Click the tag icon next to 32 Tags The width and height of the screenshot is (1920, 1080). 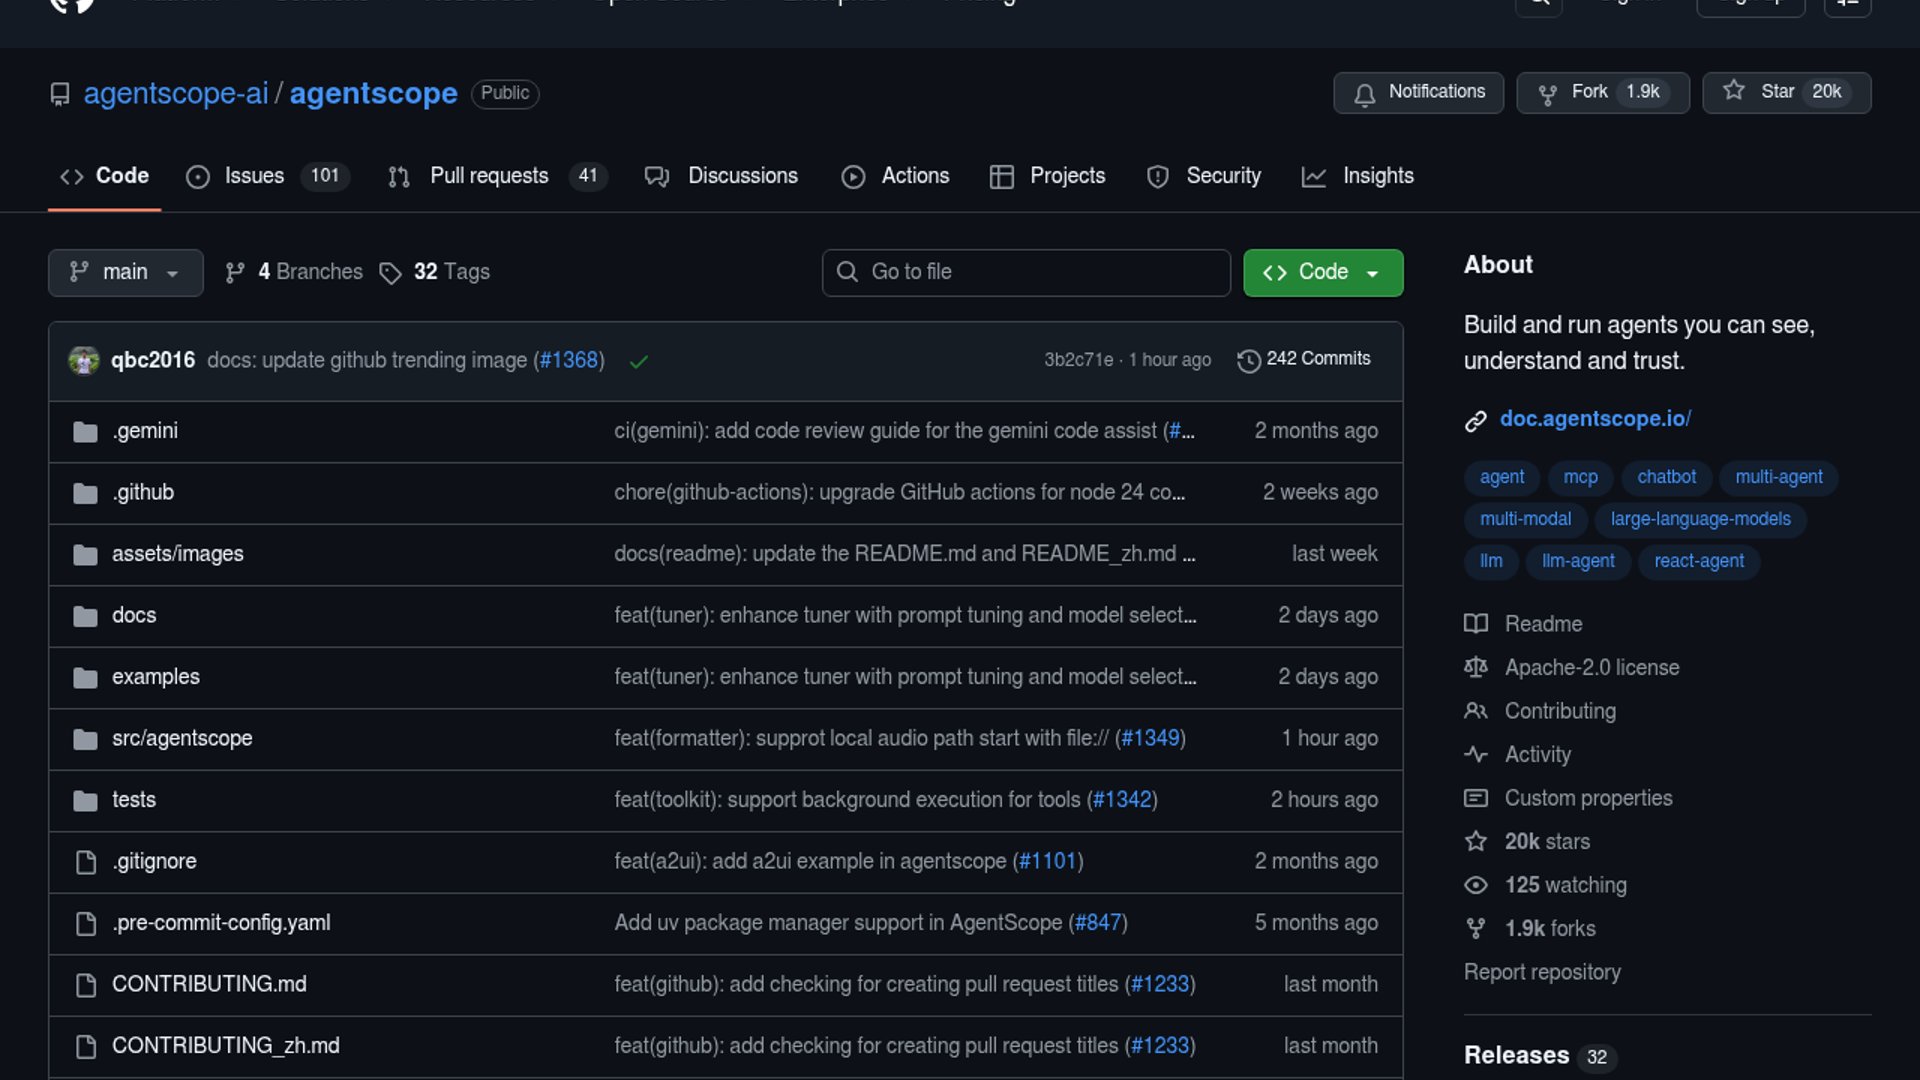[x=390, y=273]
